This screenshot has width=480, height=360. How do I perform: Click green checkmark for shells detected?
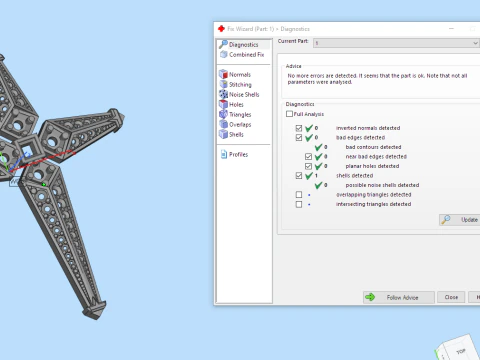[309, 175]
